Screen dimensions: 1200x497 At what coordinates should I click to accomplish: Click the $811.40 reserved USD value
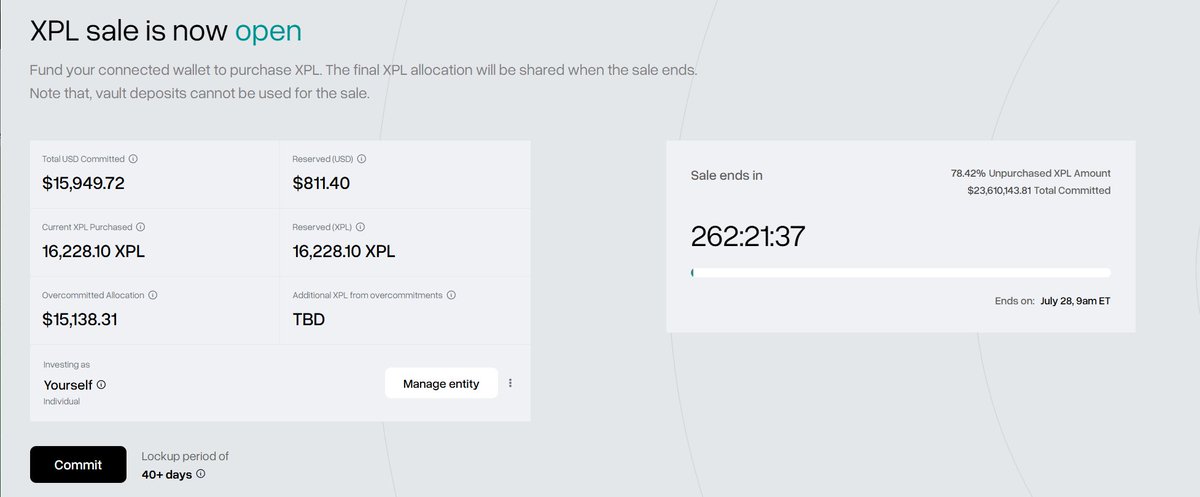click(321, 183)
